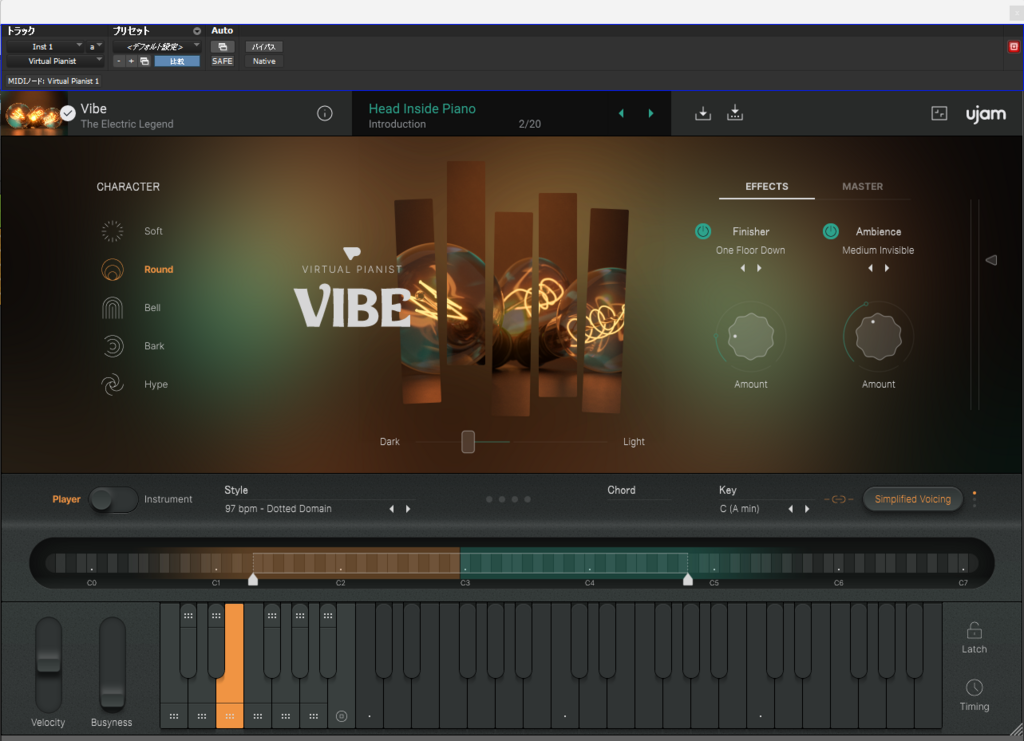Image resolution: width=1024 pixels, height=741 pixels.
Task: Select the Bell character icon
Action: [x=112, y=307]
